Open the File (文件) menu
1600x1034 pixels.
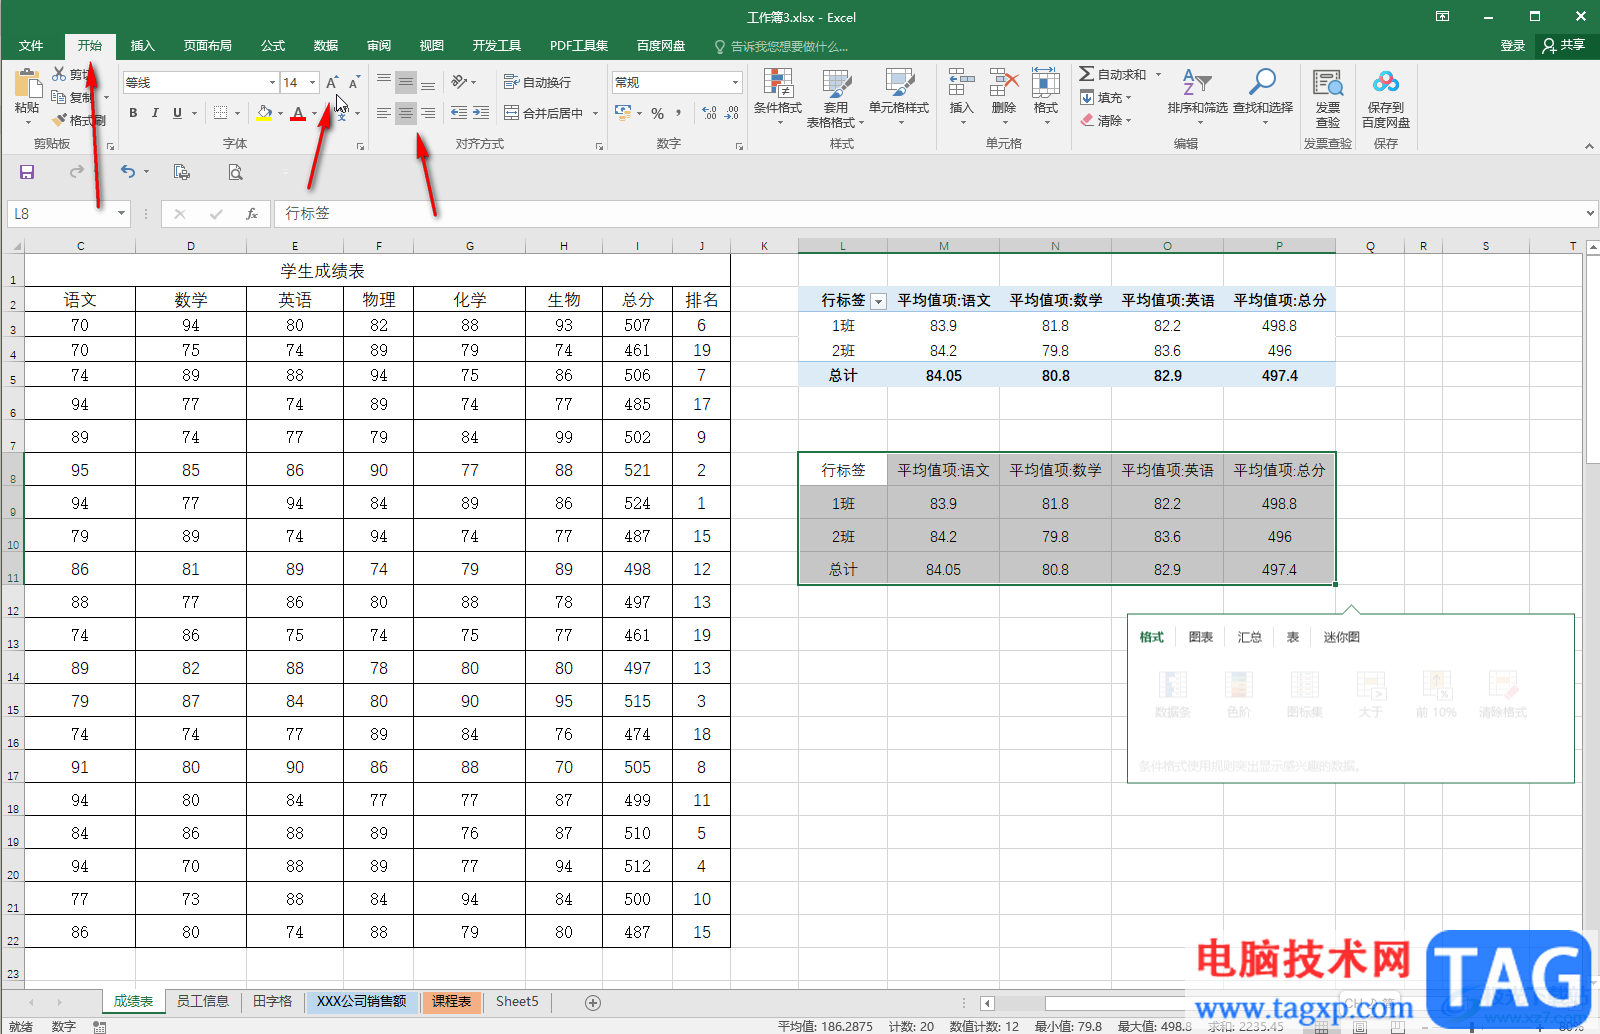coord(31,46)
